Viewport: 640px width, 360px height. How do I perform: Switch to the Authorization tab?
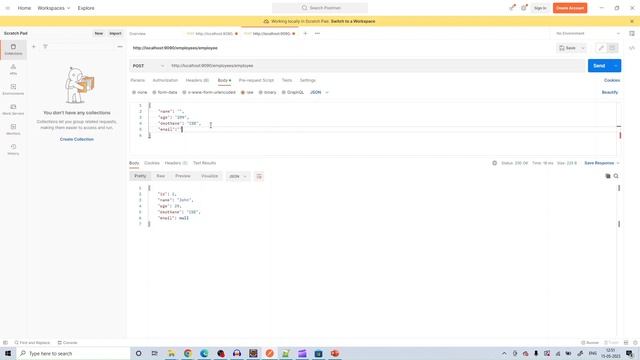click(165, 80)
